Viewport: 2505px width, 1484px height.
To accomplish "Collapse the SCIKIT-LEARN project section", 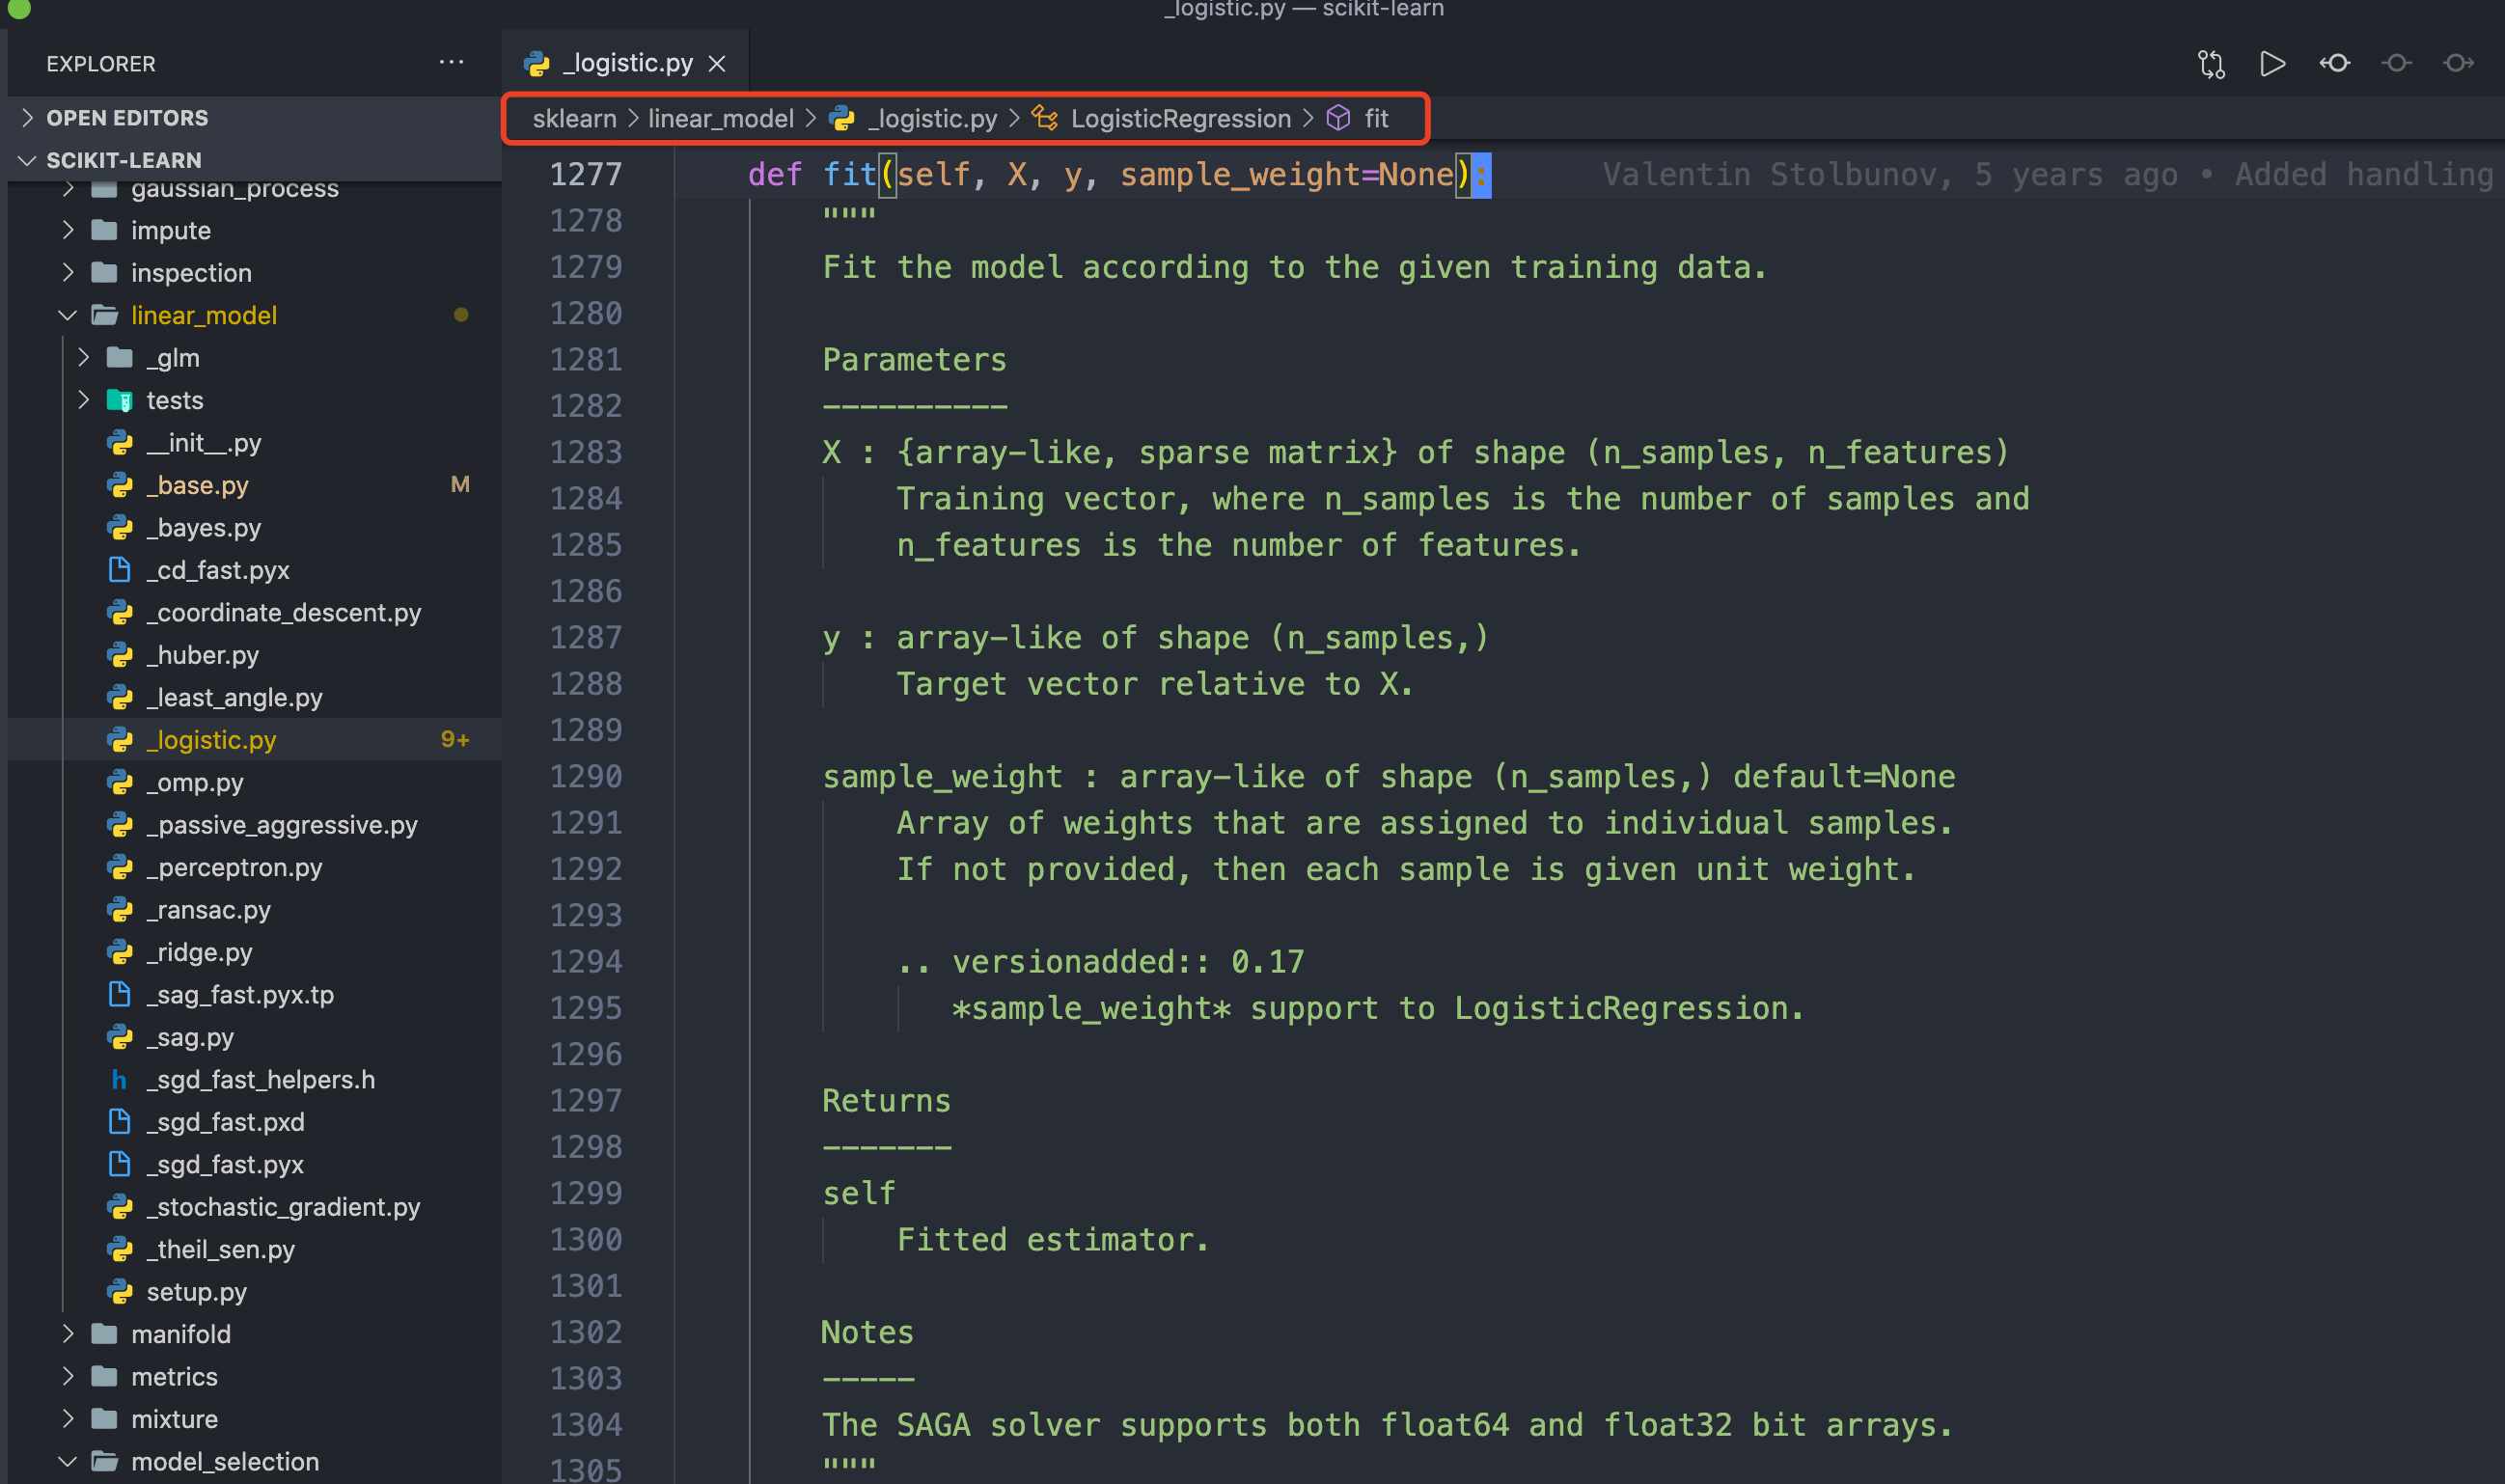I will pyautogui.click(x=123, y=160).
